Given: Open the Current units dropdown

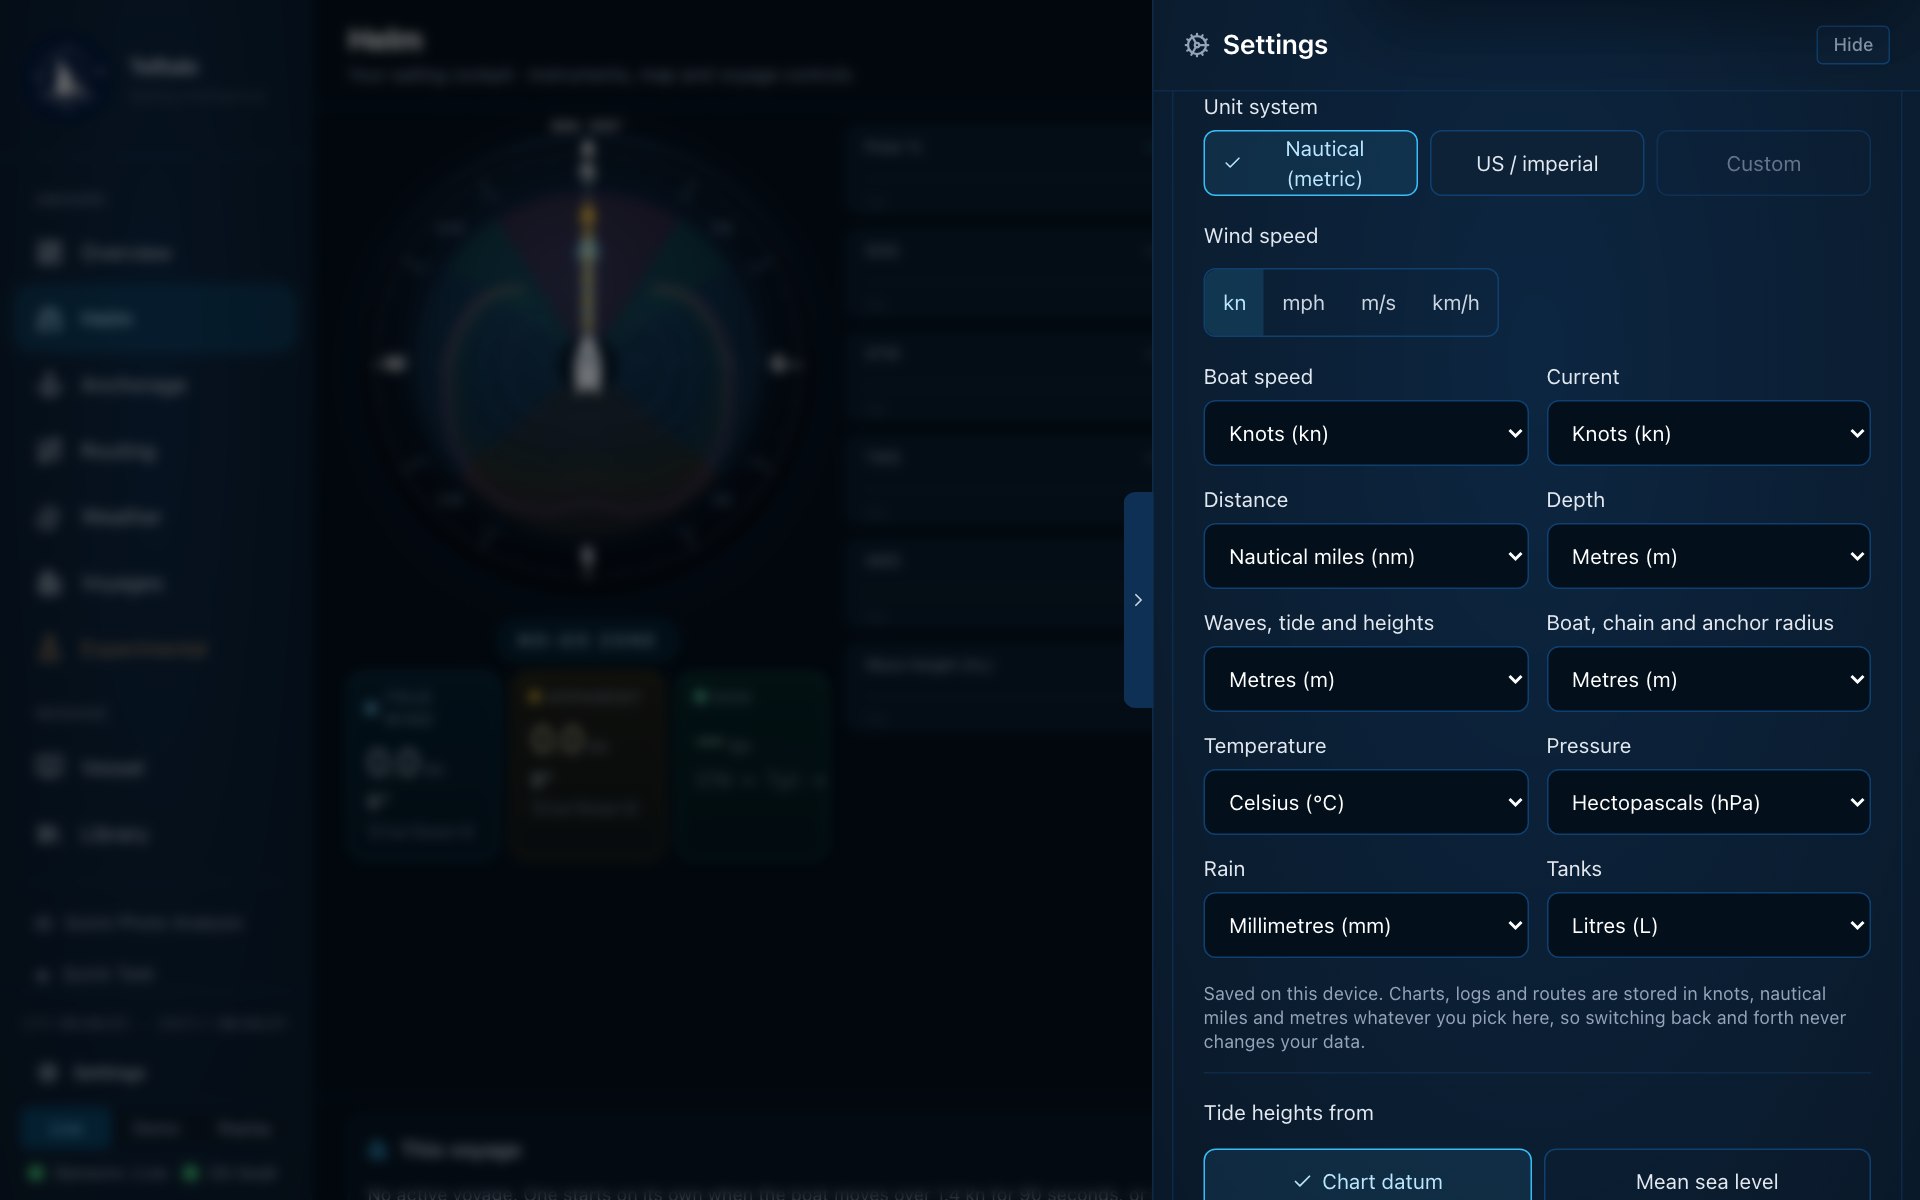Looking at the screenshot, I should click(1708, 433).
